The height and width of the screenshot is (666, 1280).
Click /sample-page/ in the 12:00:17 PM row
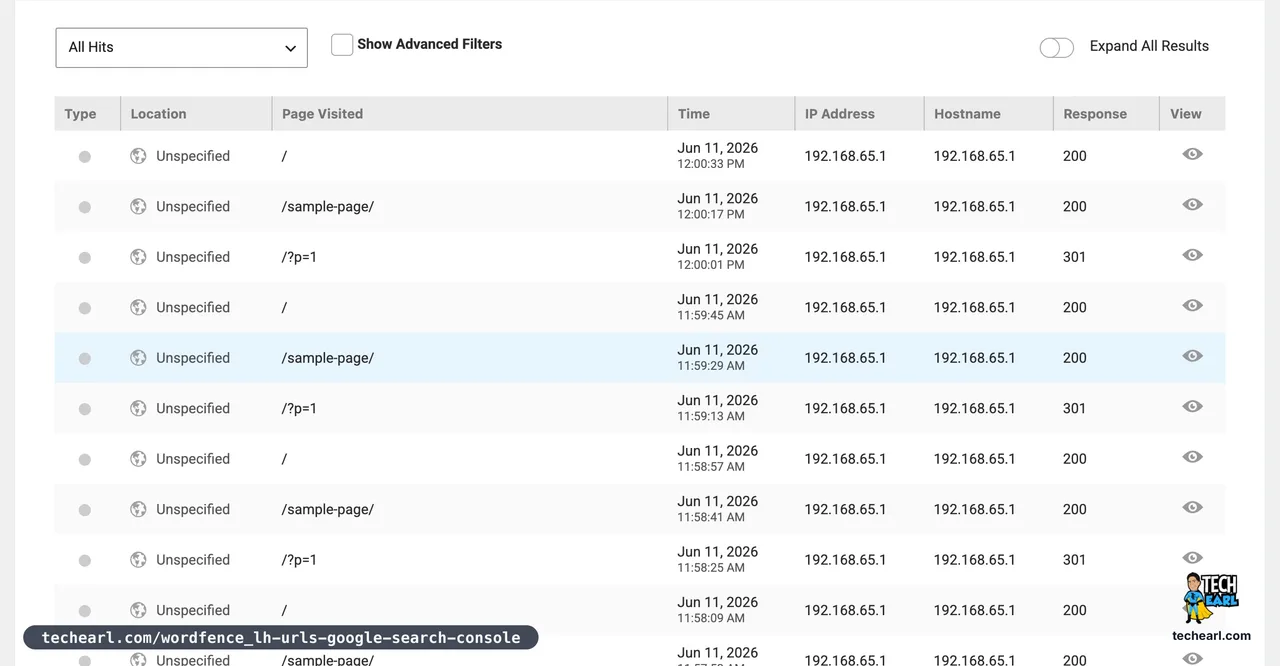(x=328, y=207)
